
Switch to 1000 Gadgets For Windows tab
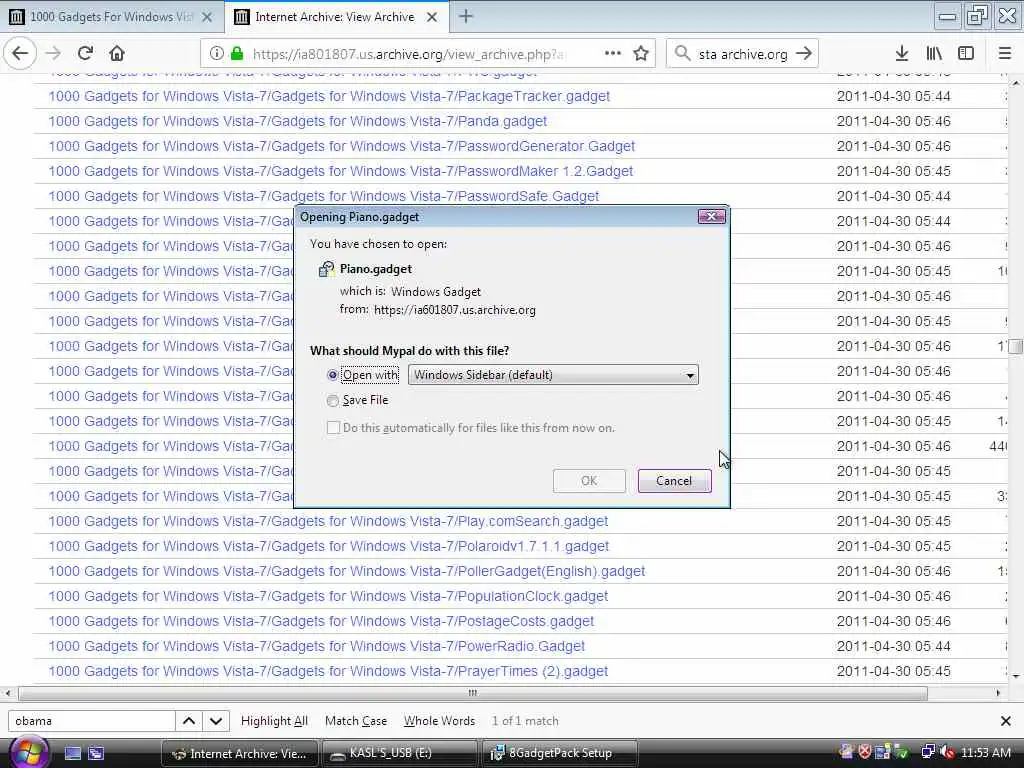coord(112,17)
